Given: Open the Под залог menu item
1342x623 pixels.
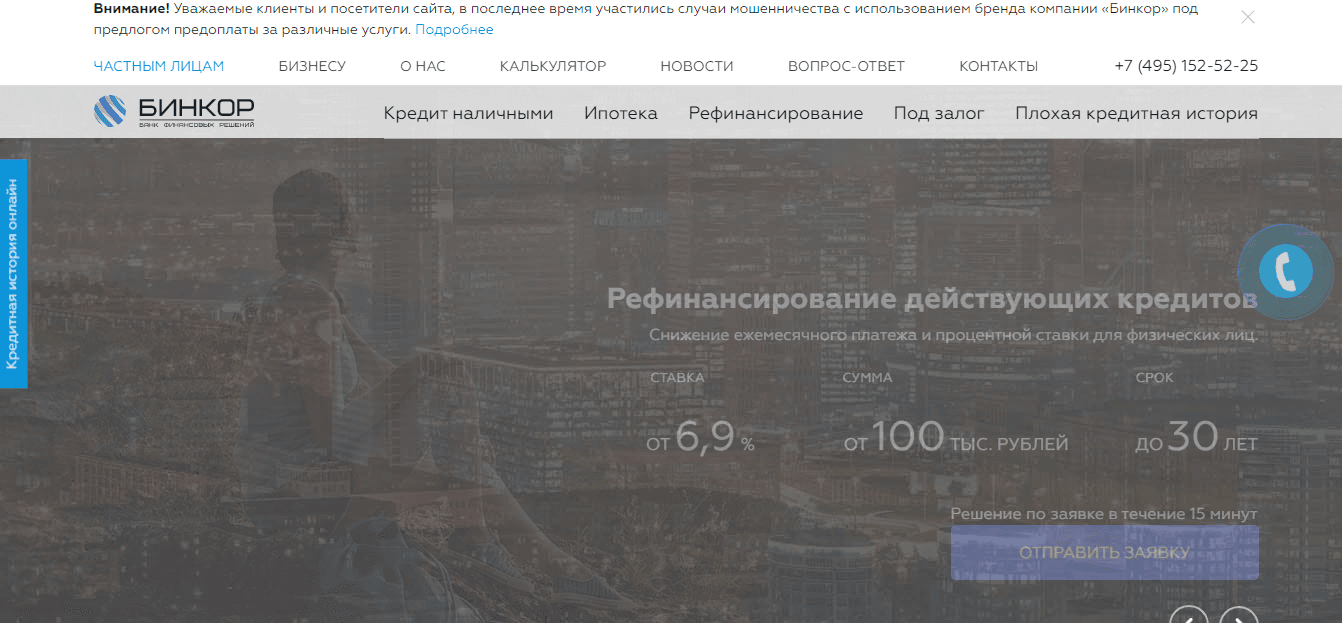Looking at the screenshot, I should pyautogui.click(x=939, y=113).
